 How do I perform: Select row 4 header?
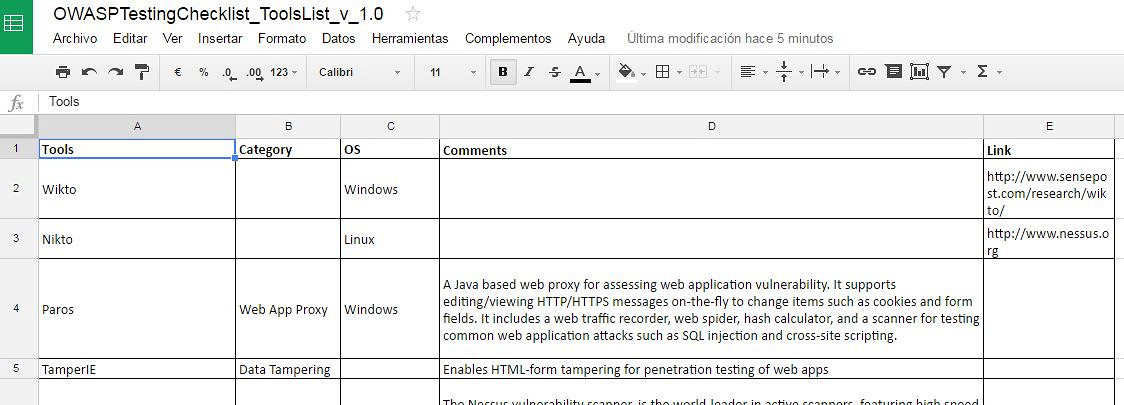[19, 309]
